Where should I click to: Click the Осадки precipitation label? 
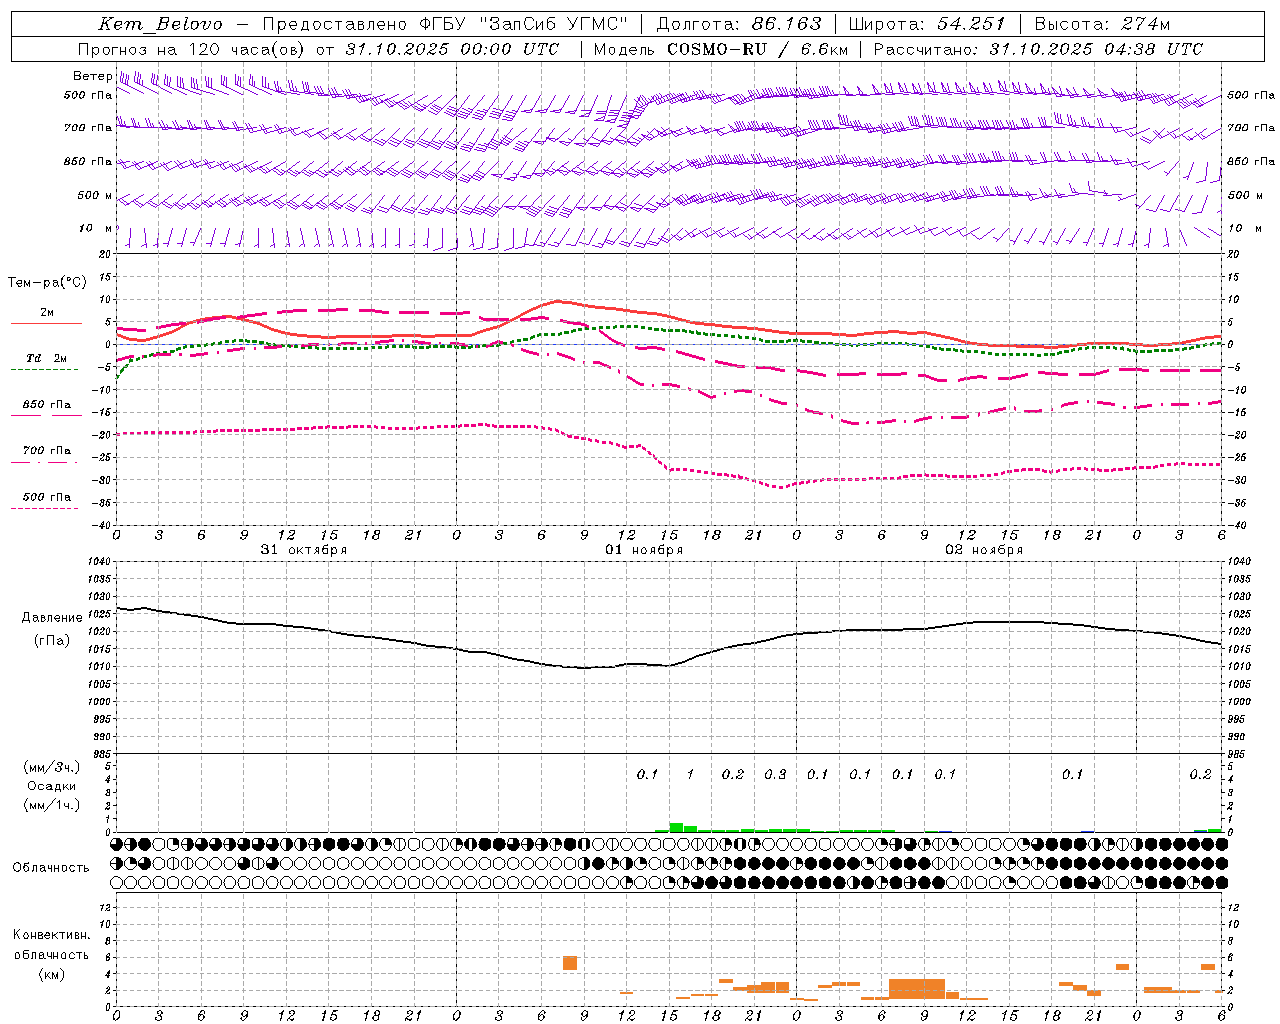coord(52,786)
